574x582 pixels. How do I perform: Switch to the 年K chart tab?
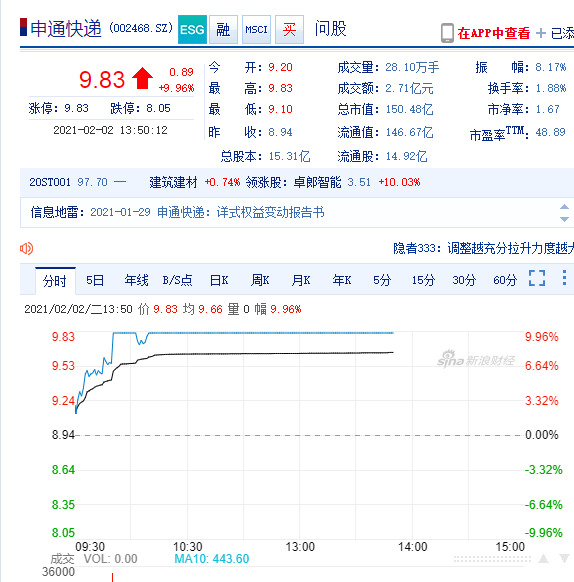tap(342, 280)
